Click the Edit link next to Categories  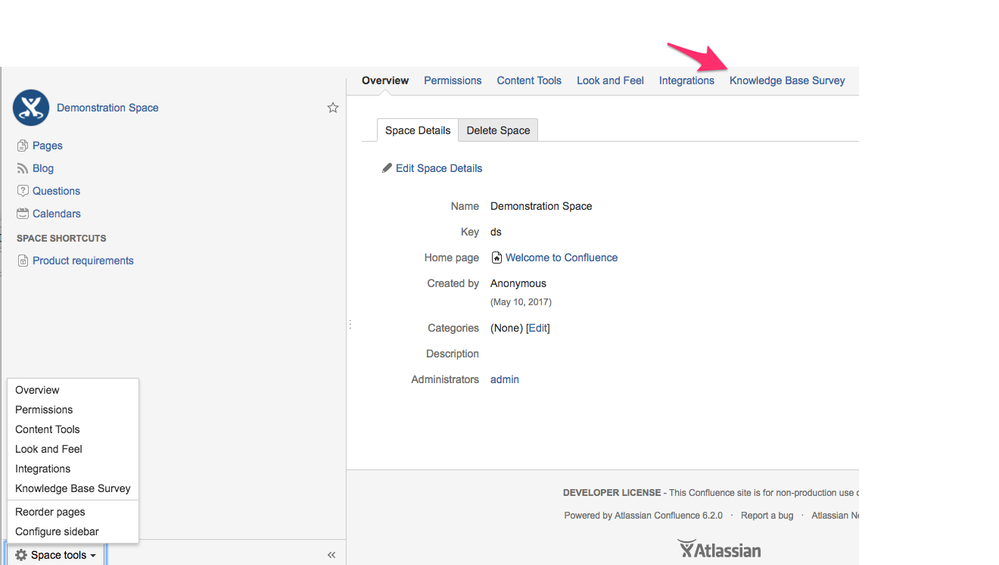pyautogui.click(x=538, y=328)
